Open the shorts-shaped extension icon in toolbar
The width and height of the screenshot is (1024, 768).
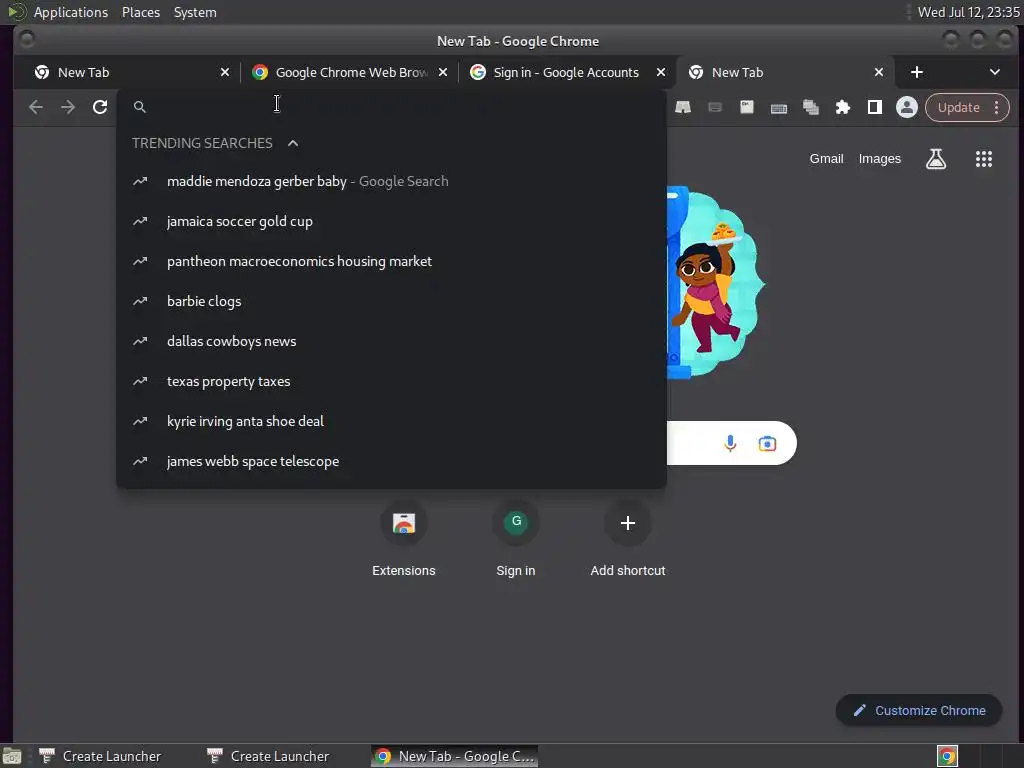683,107
